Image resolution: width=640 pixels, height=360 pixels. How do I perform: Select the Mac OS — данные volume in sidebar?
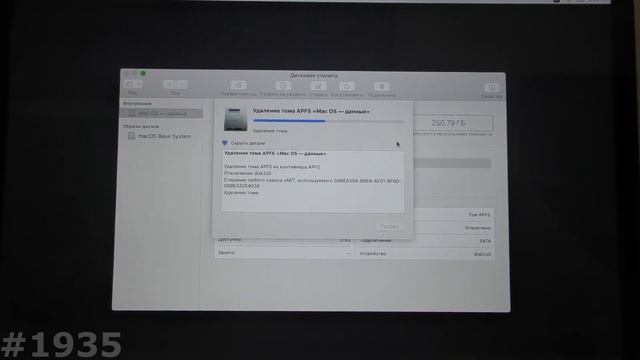[162, 113]
